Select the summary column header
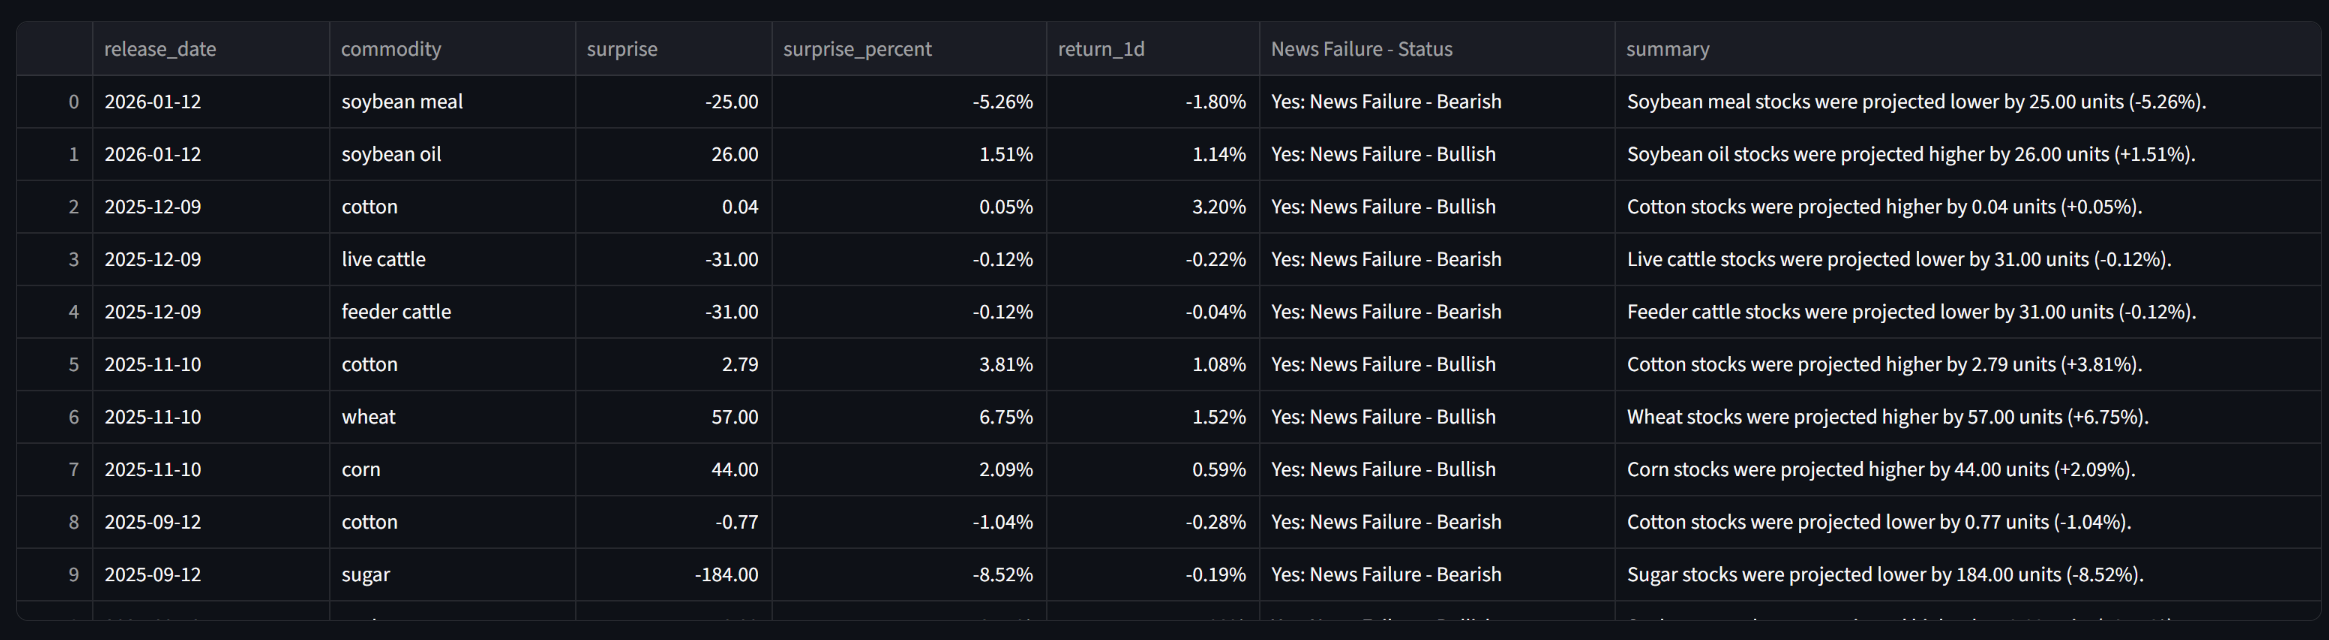This screenshot has width=2329, height=640. pos(1667,49)
